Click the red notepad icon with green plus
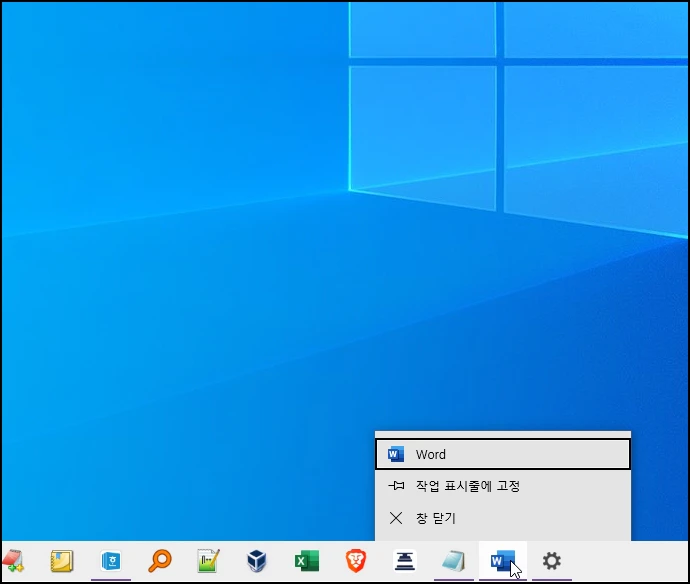690x584 pixels. click(x=13, y=561)
